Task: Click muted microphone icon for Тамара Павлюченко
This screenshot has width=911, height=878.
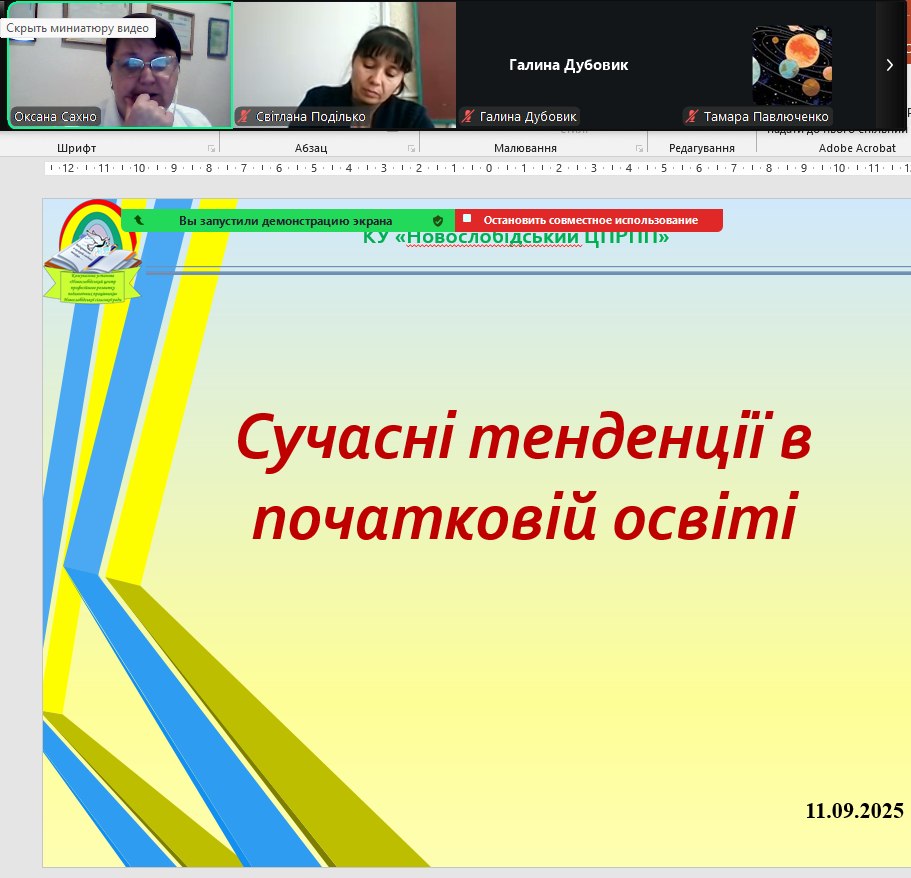Action: [691, 117]
